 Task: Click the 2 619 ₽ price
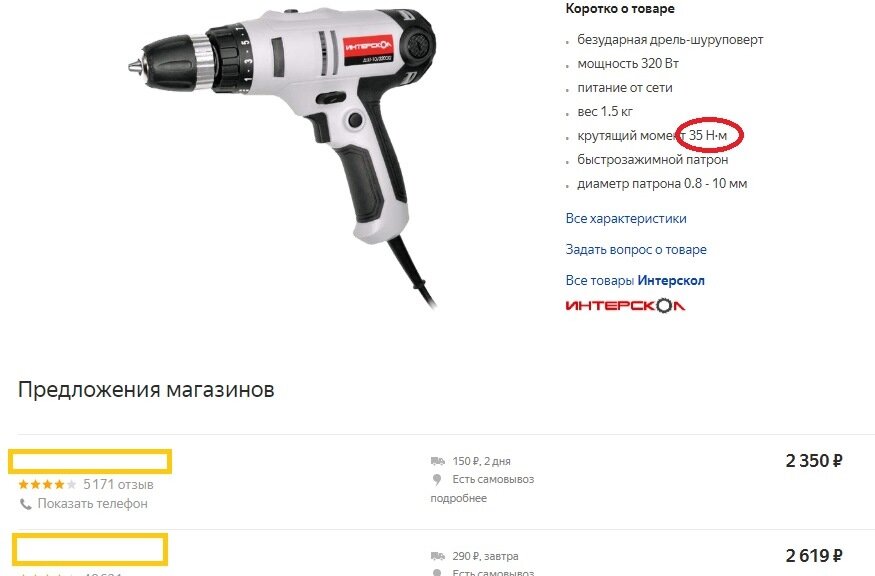pos(814,556)
